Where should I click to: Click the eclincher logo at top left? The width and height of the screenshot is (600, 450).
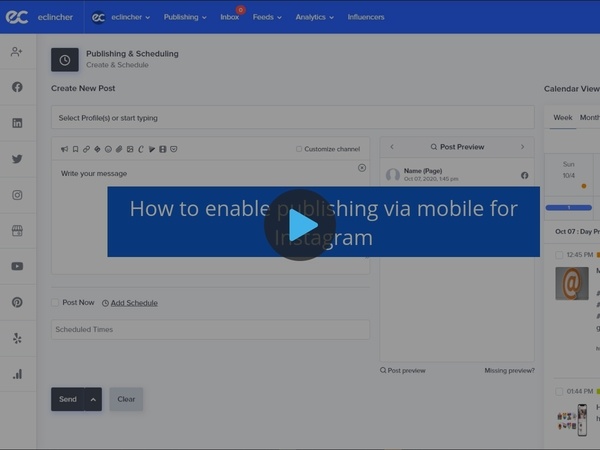[17, 17]
